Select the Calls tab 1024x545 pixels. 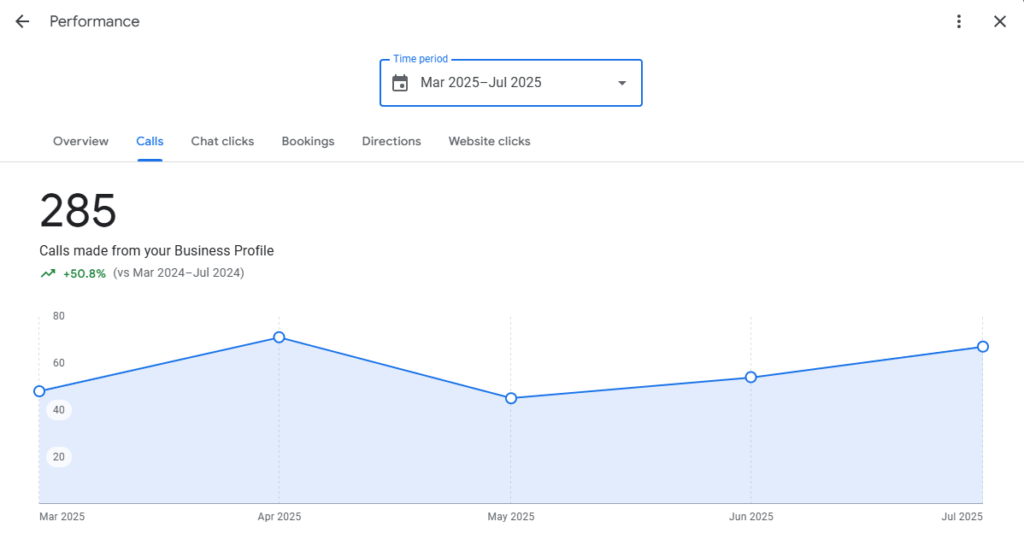pos(150,141)
